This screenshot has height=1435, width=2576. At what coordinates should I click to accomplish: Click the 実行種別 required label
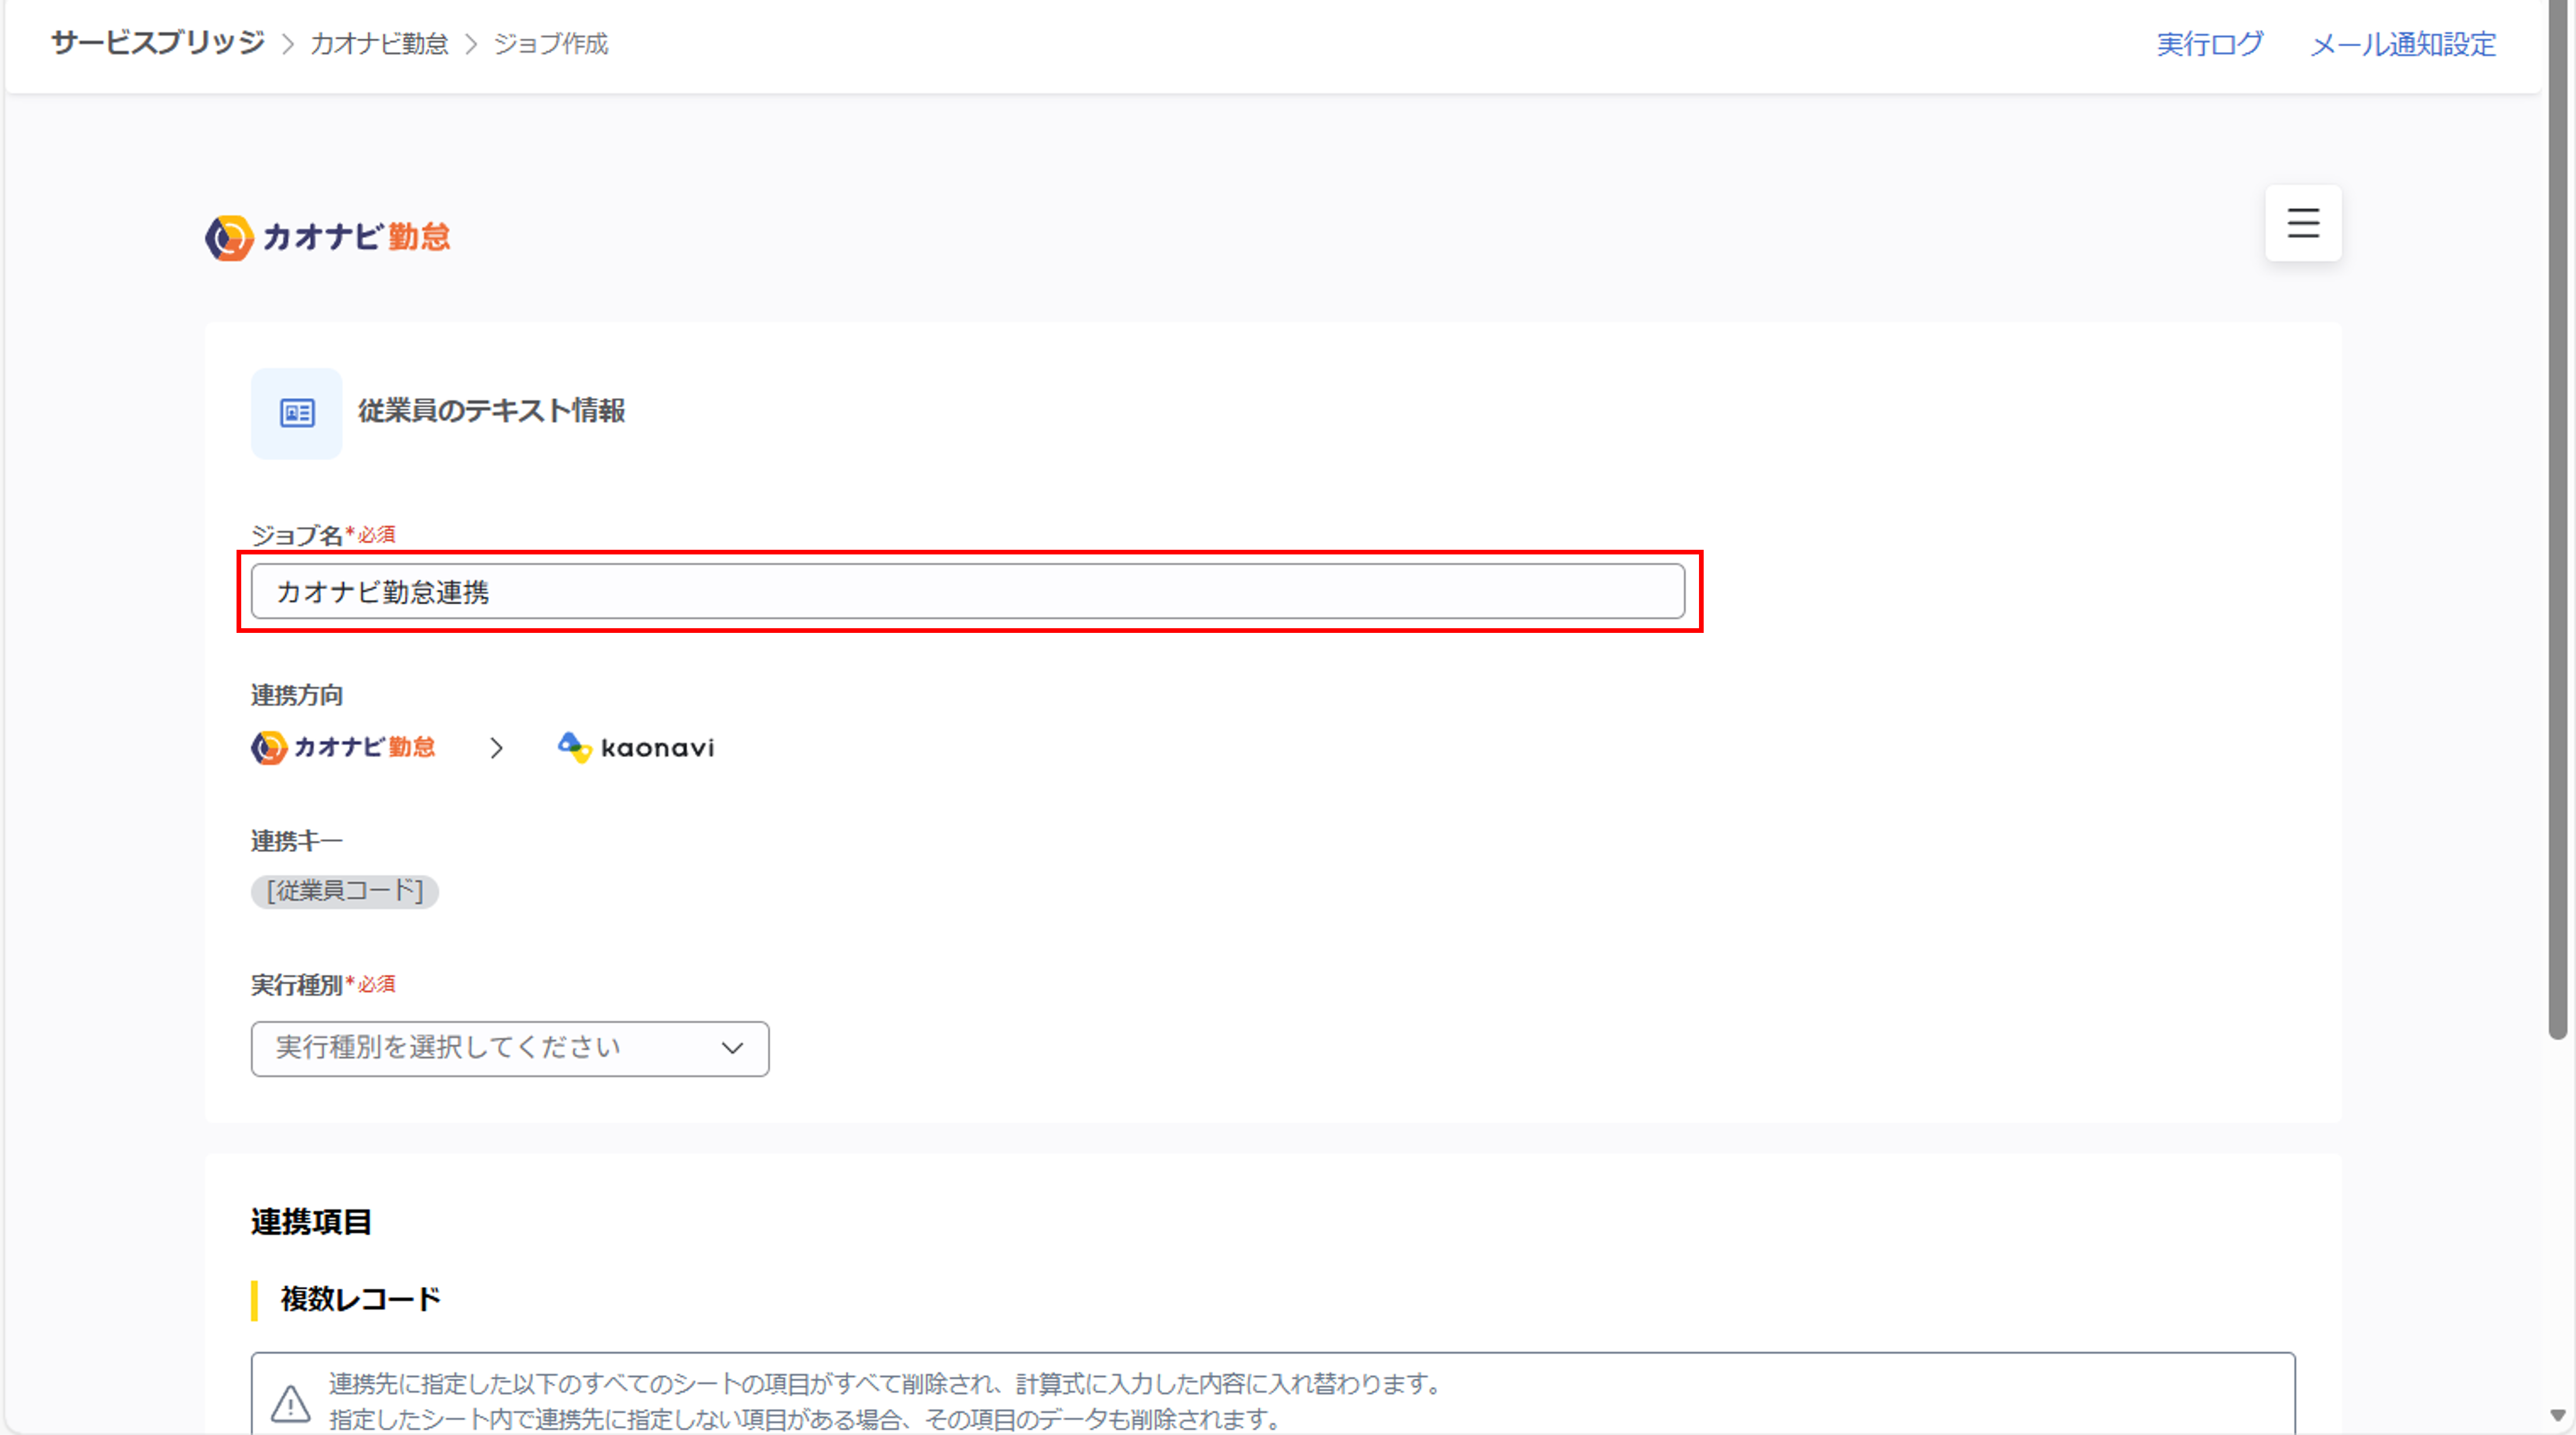tap(323, 985)
